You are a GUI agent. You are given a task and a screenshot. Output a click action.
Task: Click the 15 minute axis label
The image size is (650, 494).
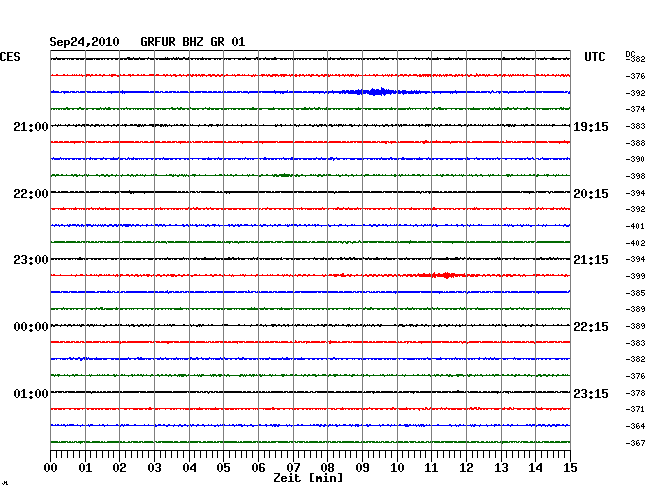[570, 467]
